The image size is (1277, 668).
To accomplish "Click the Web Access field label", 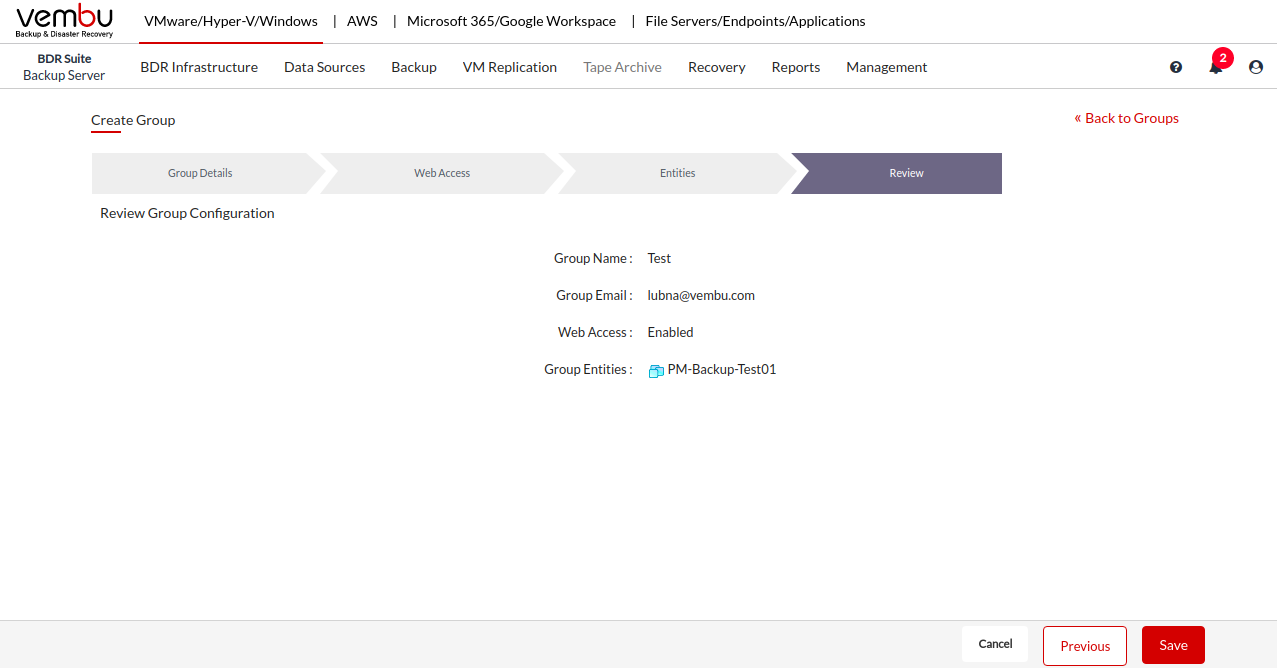I will tap(595, 332).
